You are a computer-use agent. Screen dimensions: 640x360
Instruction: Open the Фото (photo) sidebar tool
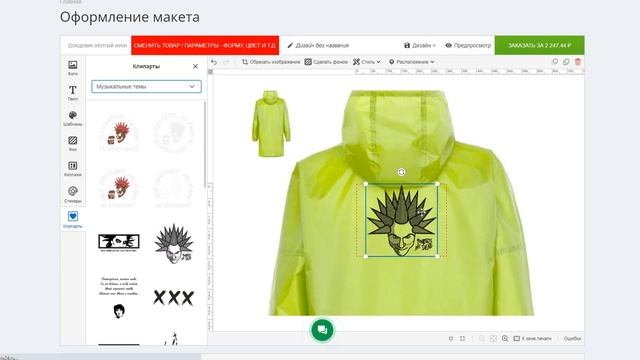(73, 68)
